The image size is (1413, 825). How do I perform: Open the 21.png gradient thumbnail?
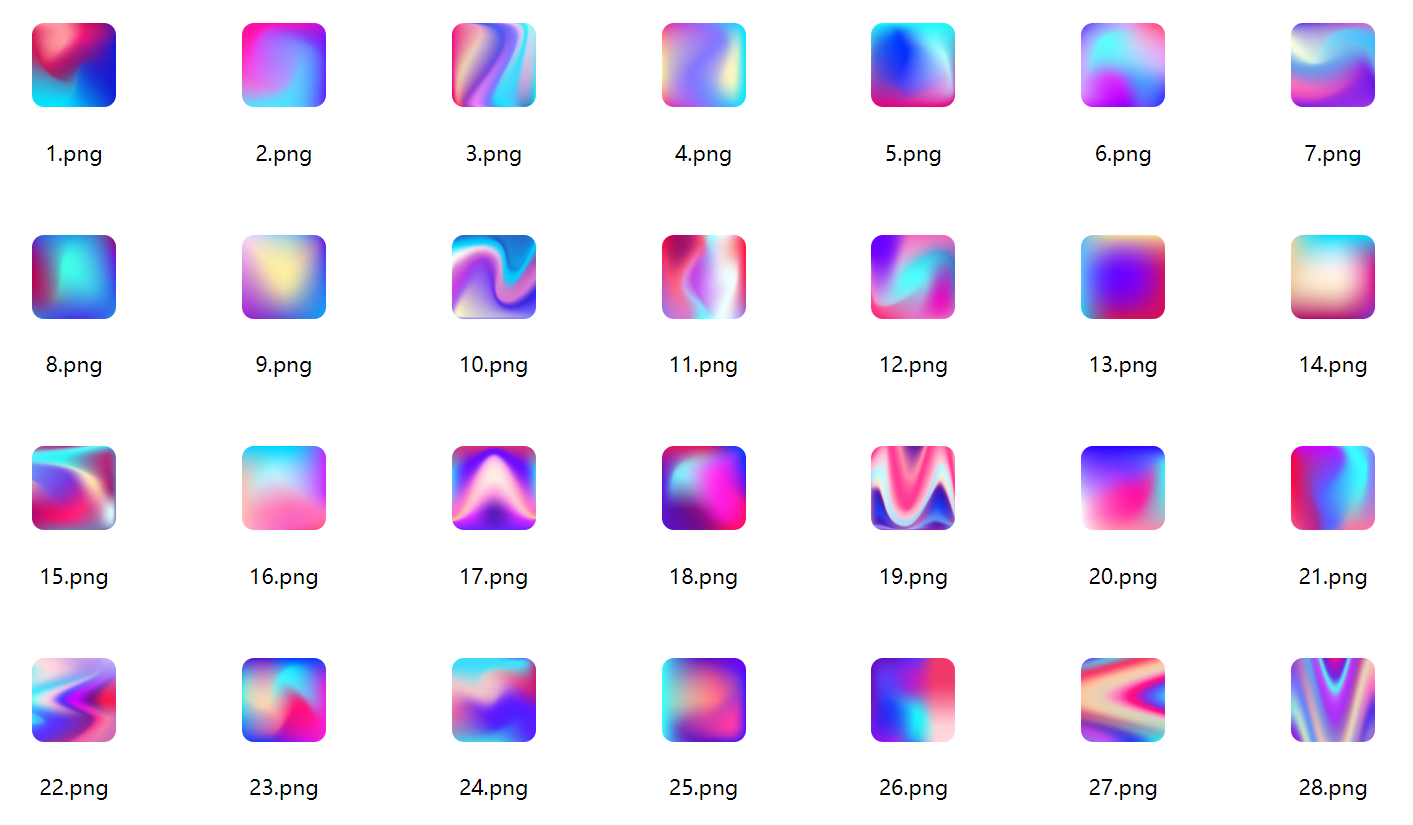(1333, 488)
